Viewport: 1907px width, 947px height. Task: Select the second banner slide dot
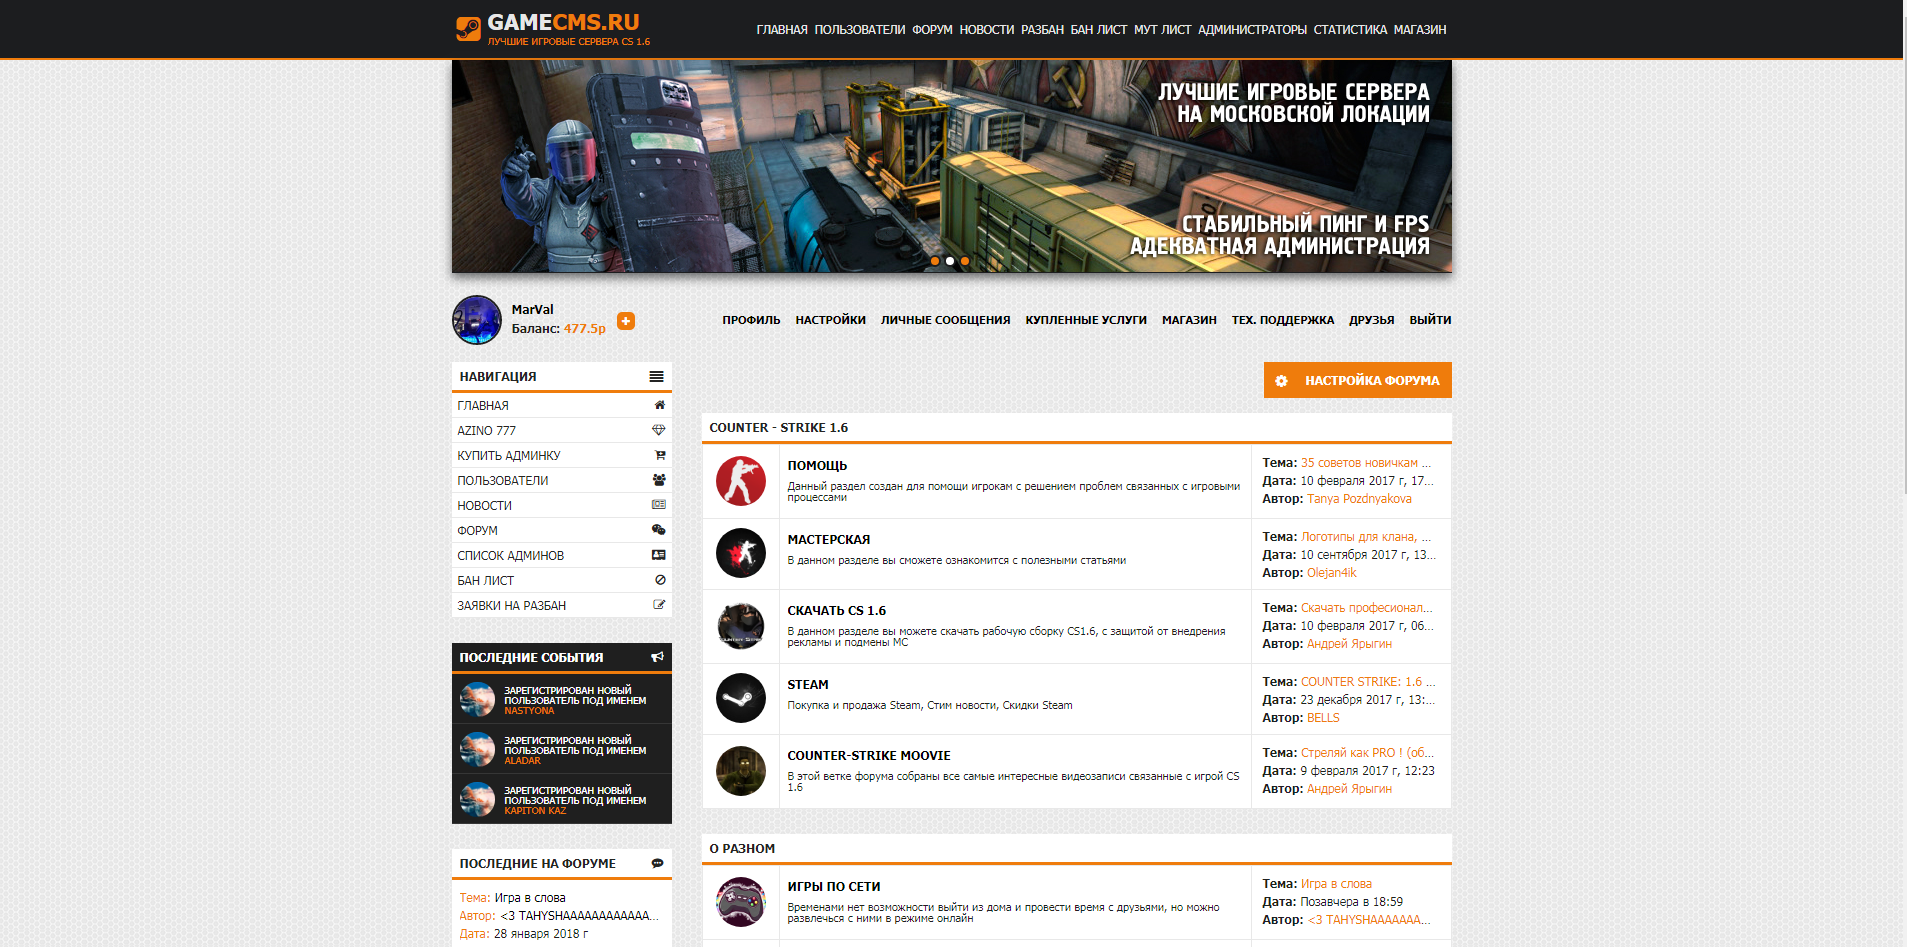coord(950,261)
